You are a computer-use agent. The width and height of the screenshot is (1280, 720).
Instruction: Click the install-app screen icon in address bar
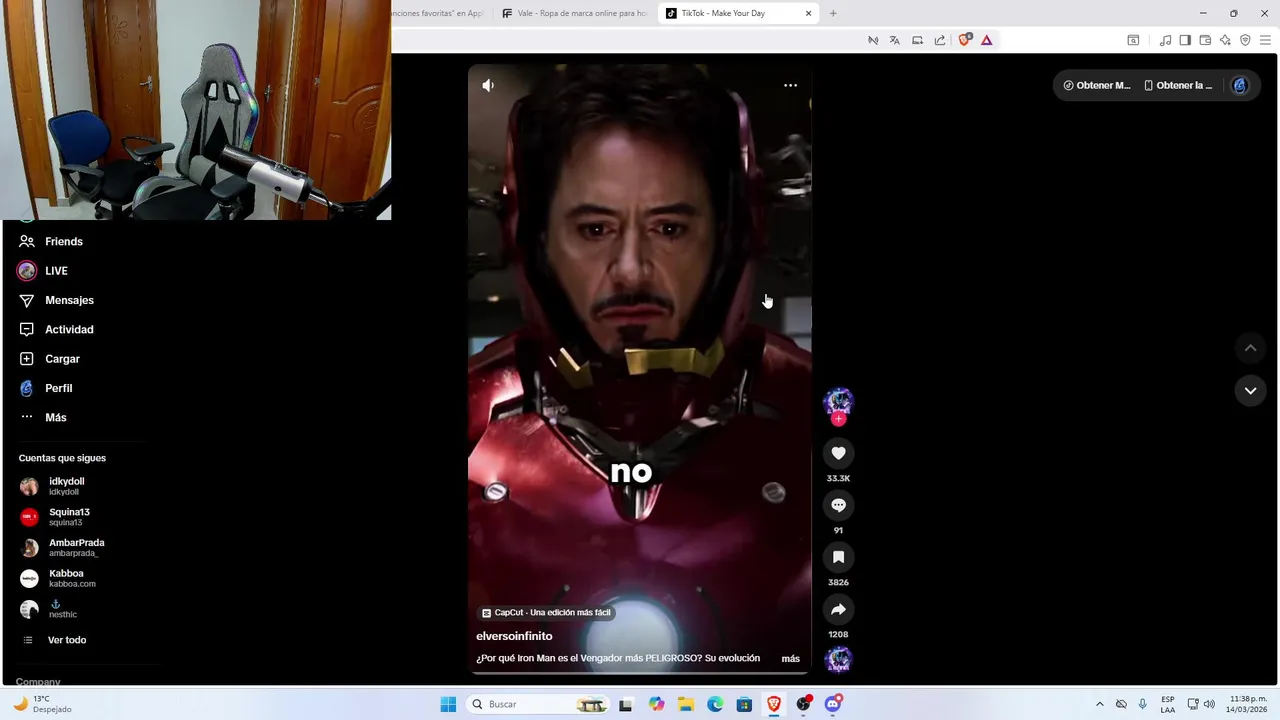pos(917,40)
